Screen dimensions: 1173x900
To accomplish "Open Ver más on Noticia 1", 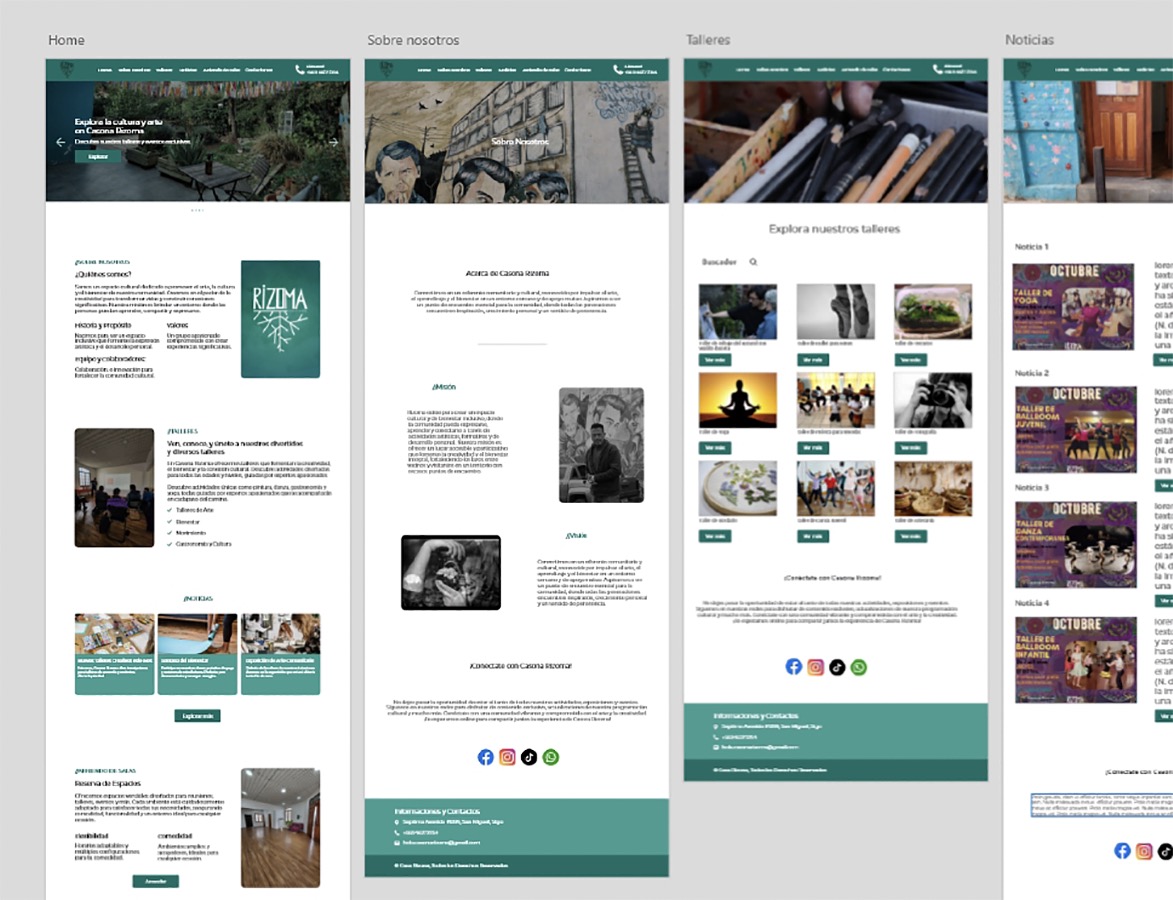I will pyautogui.click(x=1165, y=358).
